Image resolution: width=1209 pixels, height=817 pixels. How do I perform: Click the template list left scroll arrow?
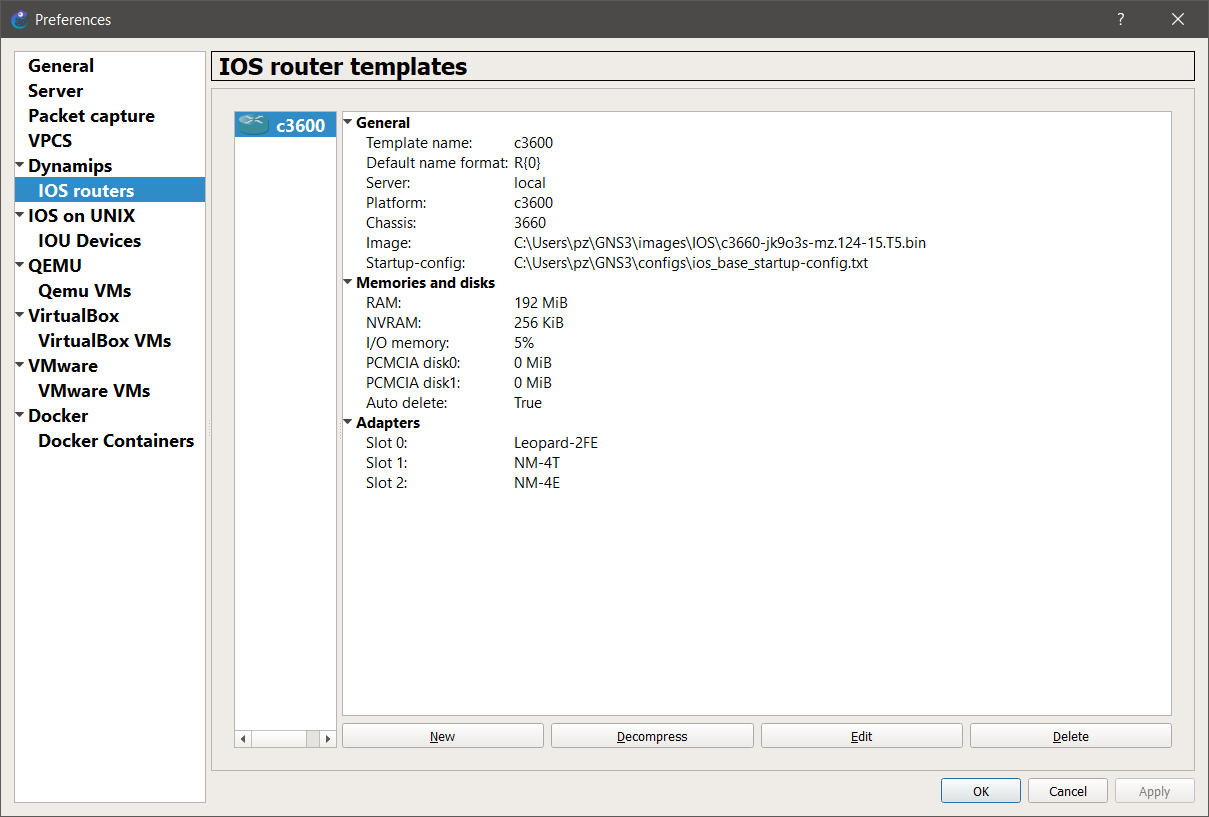[243, 739]
